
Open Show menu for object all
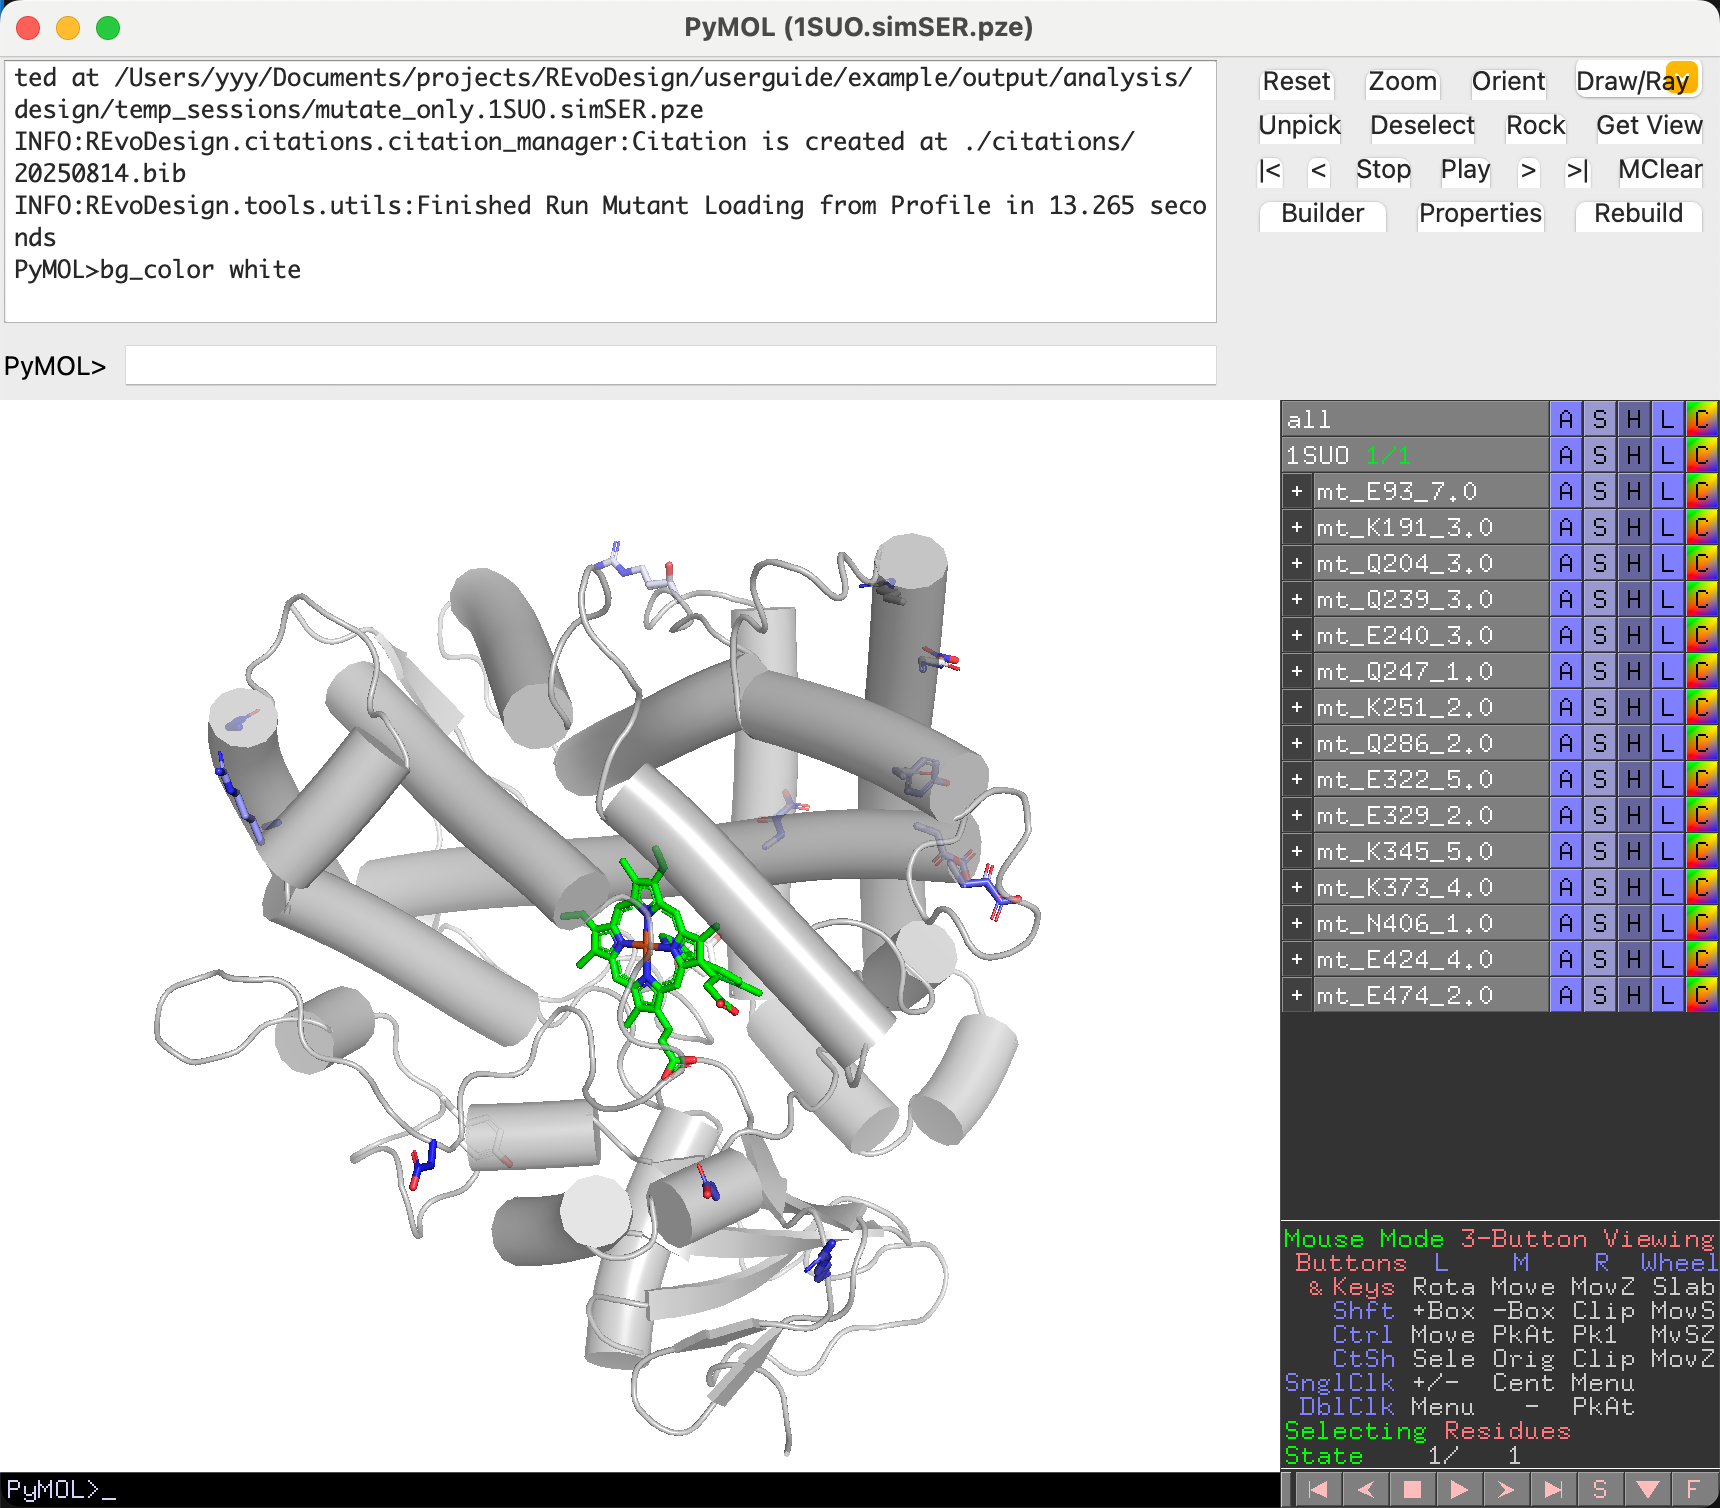(x=1600, y=419)
